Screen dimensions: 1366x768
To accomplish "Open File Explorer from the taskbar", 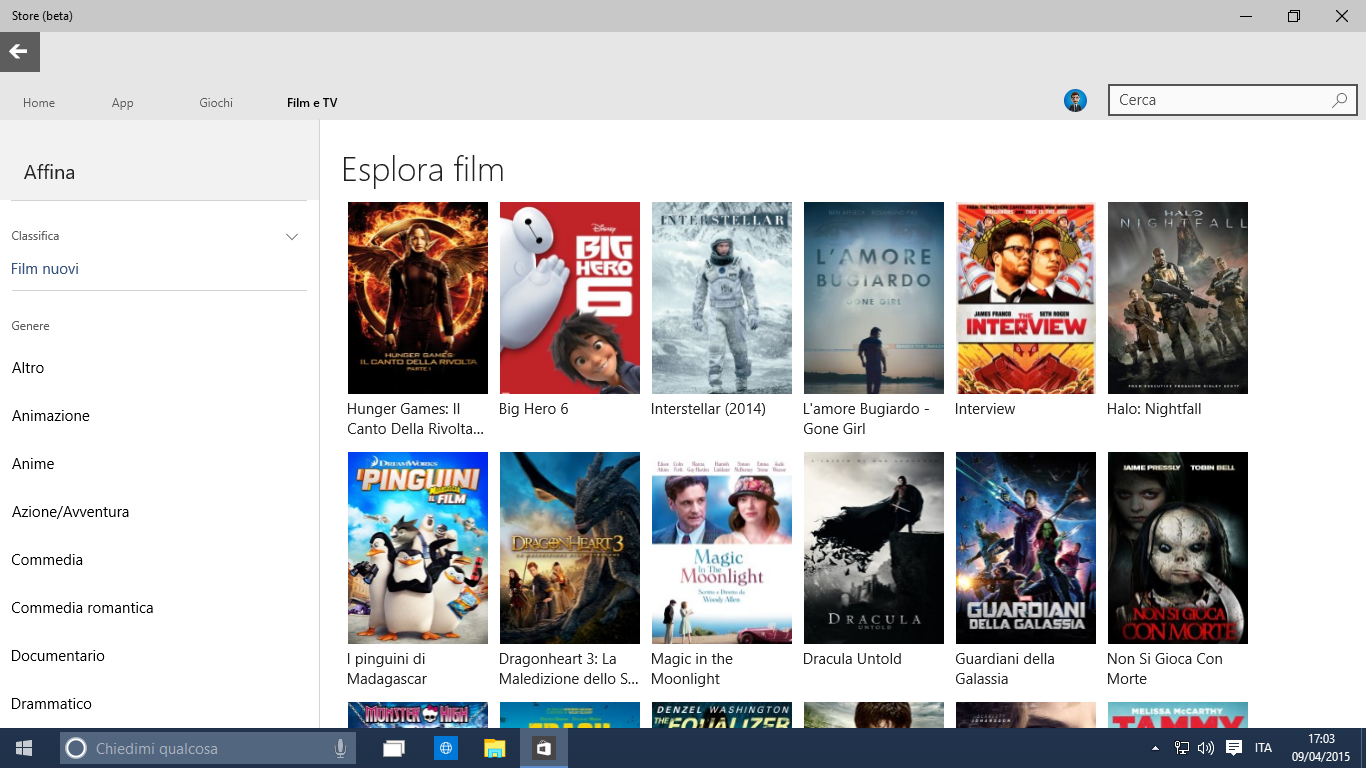I will click(495, 748).
